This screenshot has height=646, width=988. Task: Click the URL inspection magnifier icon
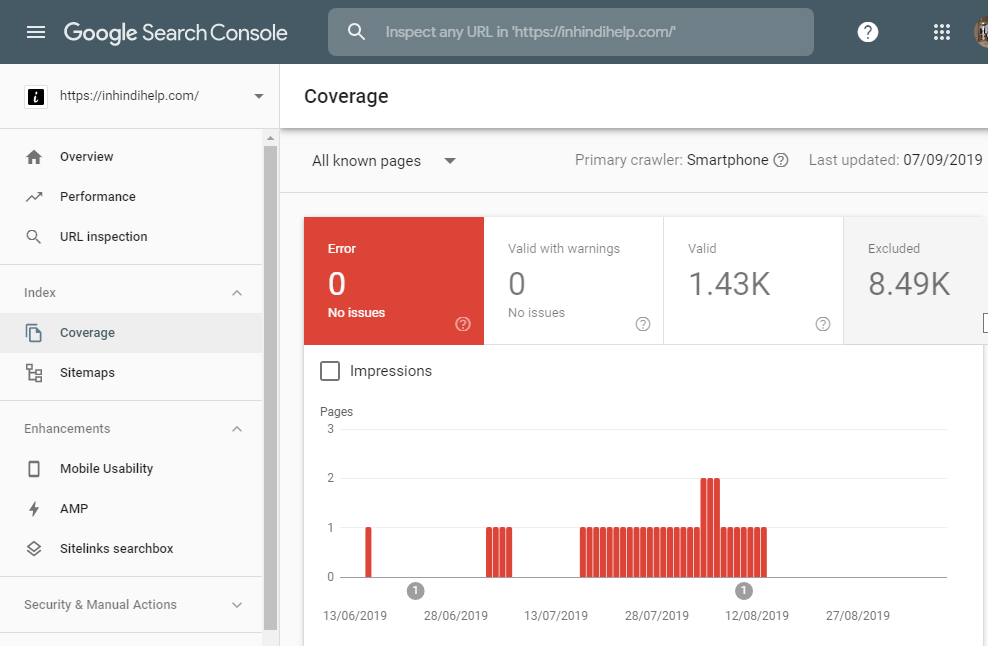pos(34,237)
